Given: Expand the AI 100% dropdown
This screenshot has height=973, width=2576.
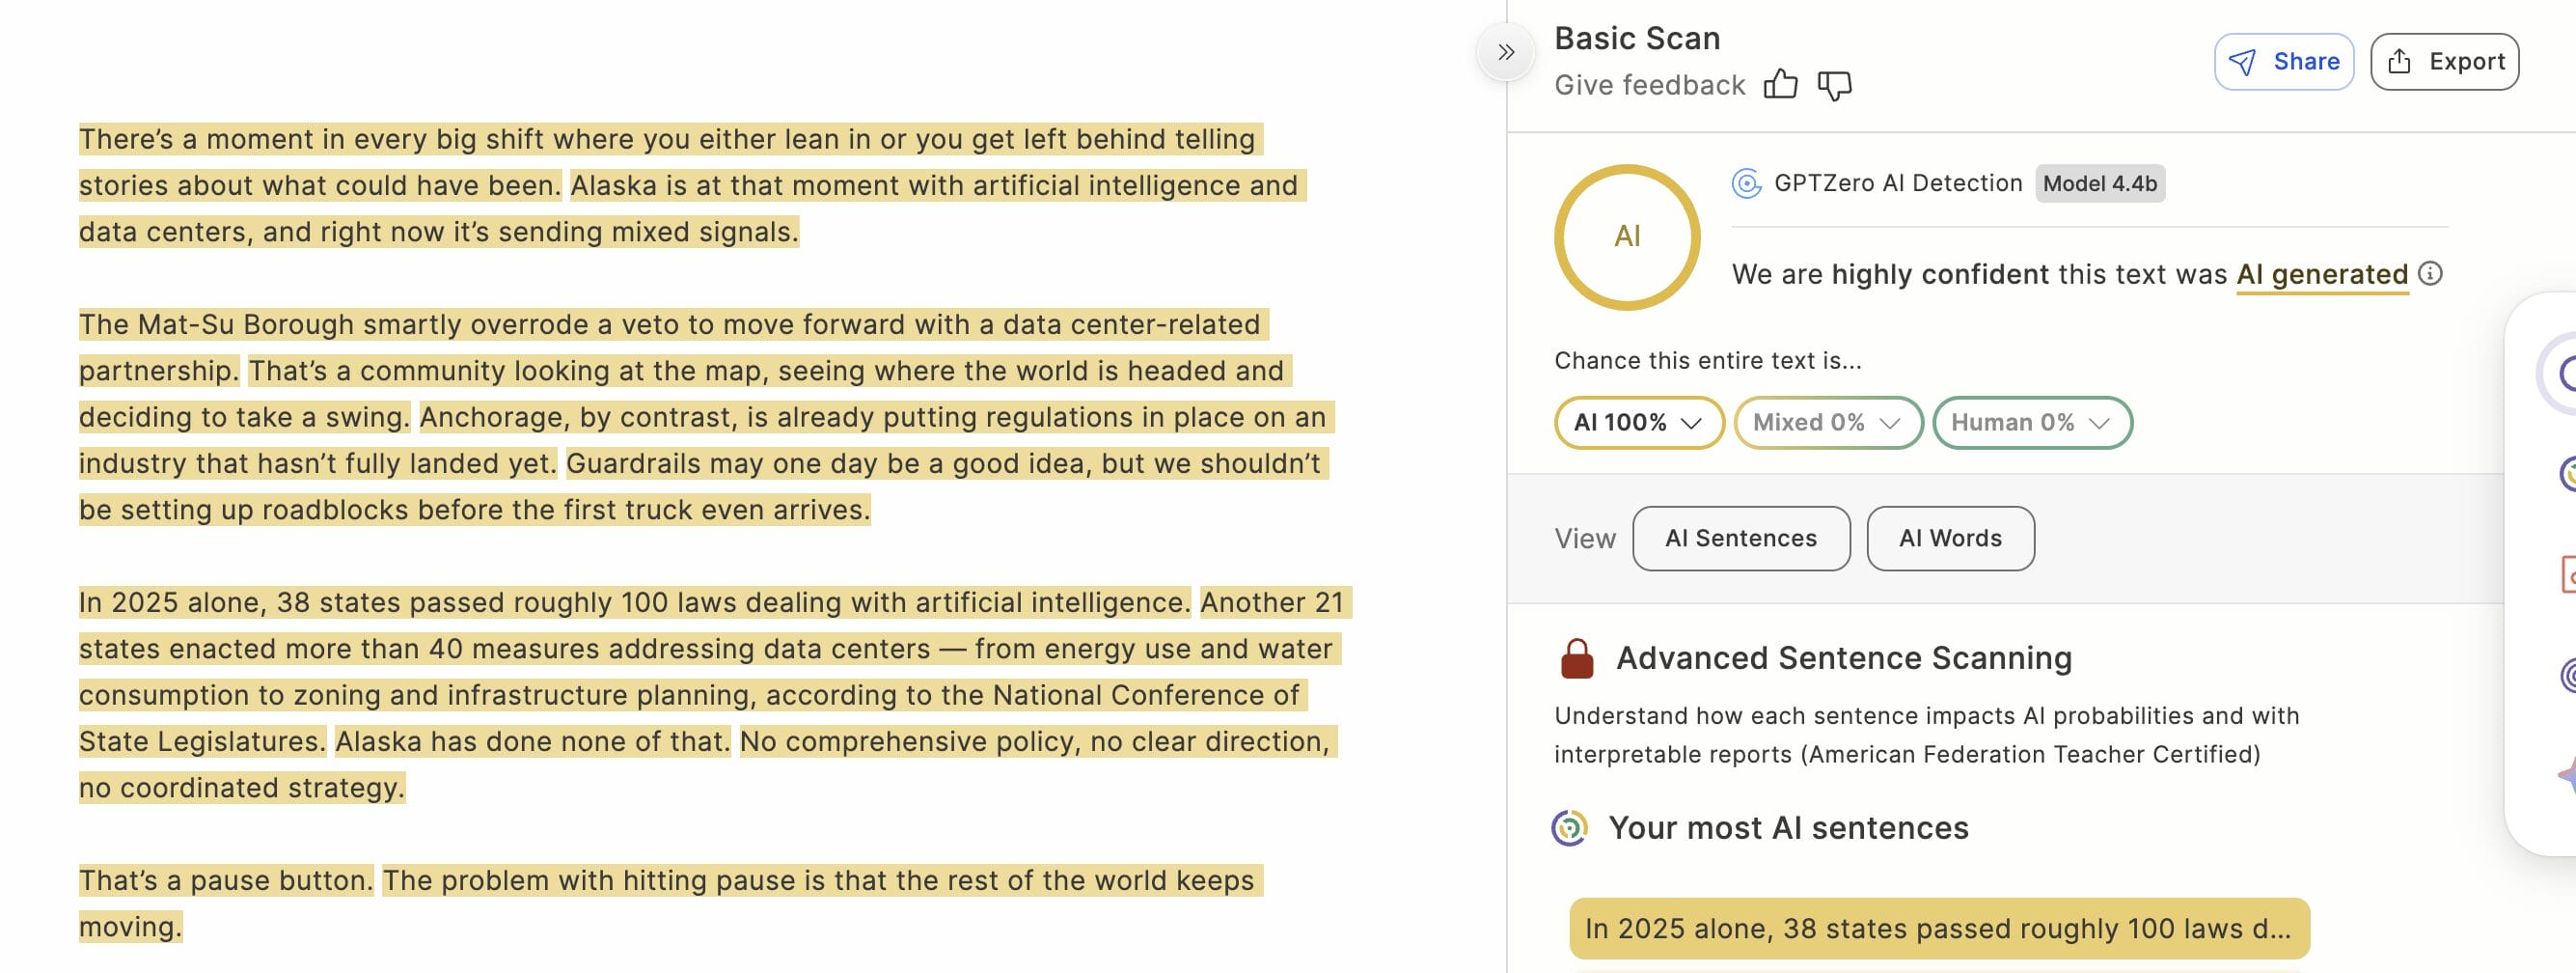Looking at the screenshot, I should 1638,423.
